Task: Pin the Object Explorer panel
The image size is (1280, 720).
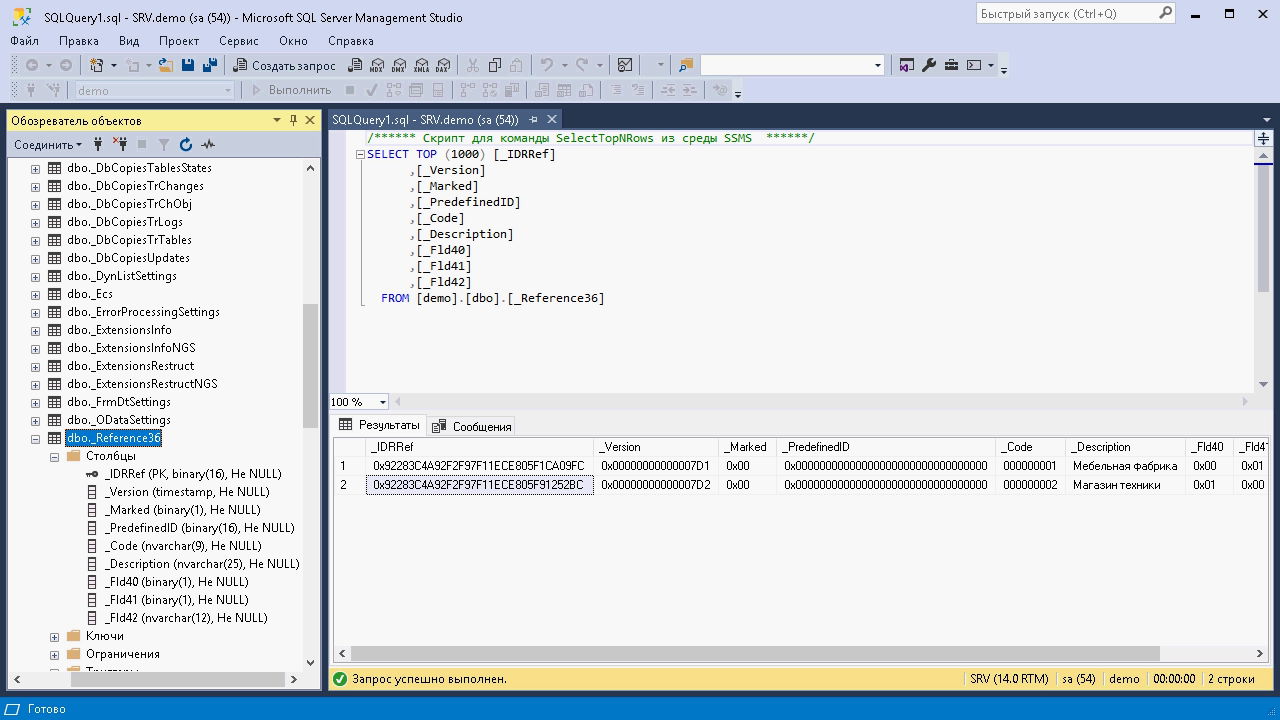Action: click(x=293, y=120)
